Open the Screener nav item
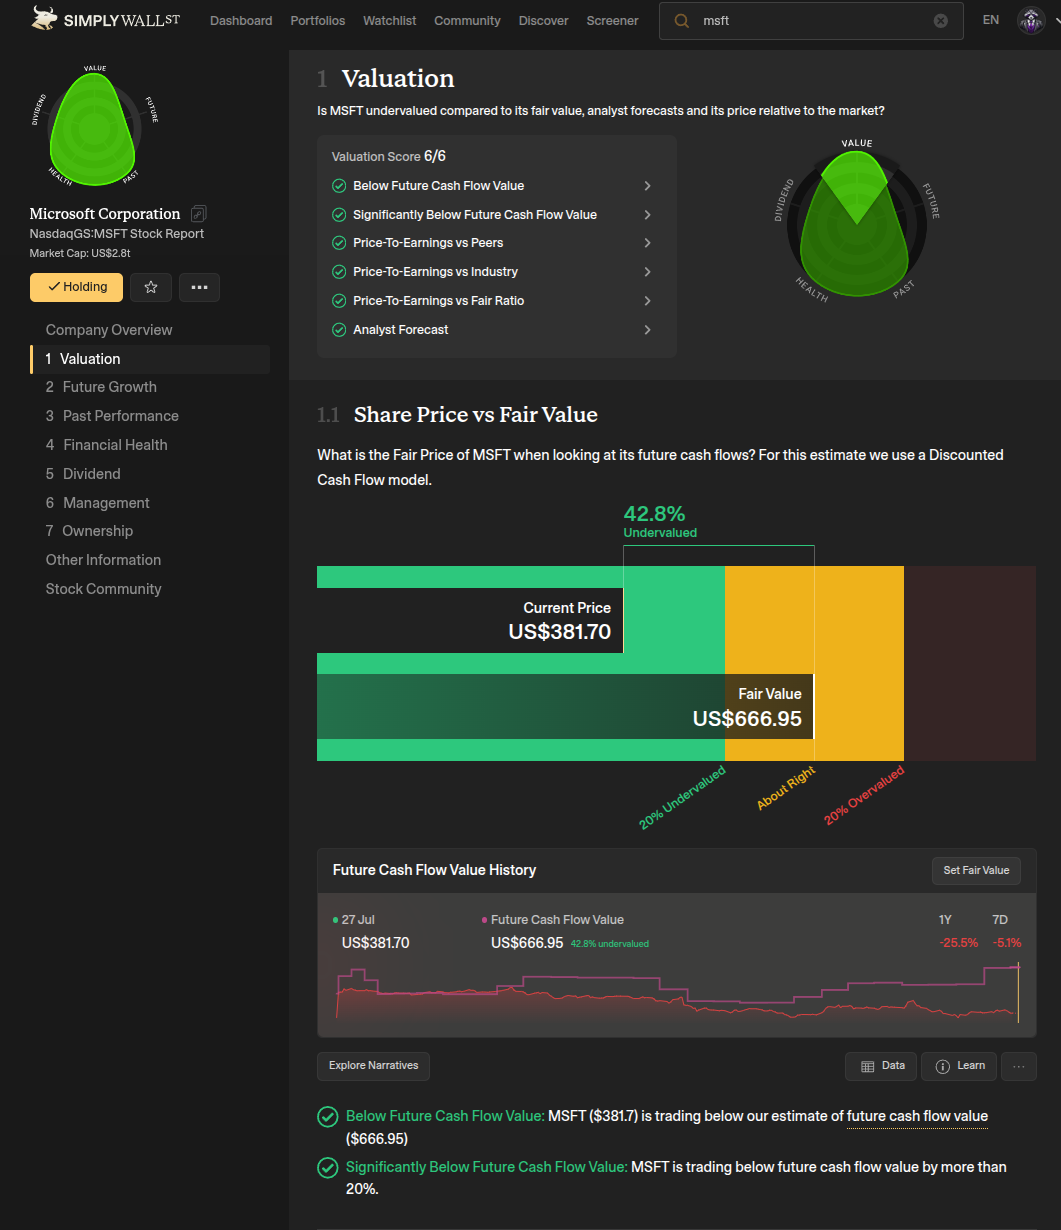The width and height of the screenshot is (1061, 1230). coord(612,21)
